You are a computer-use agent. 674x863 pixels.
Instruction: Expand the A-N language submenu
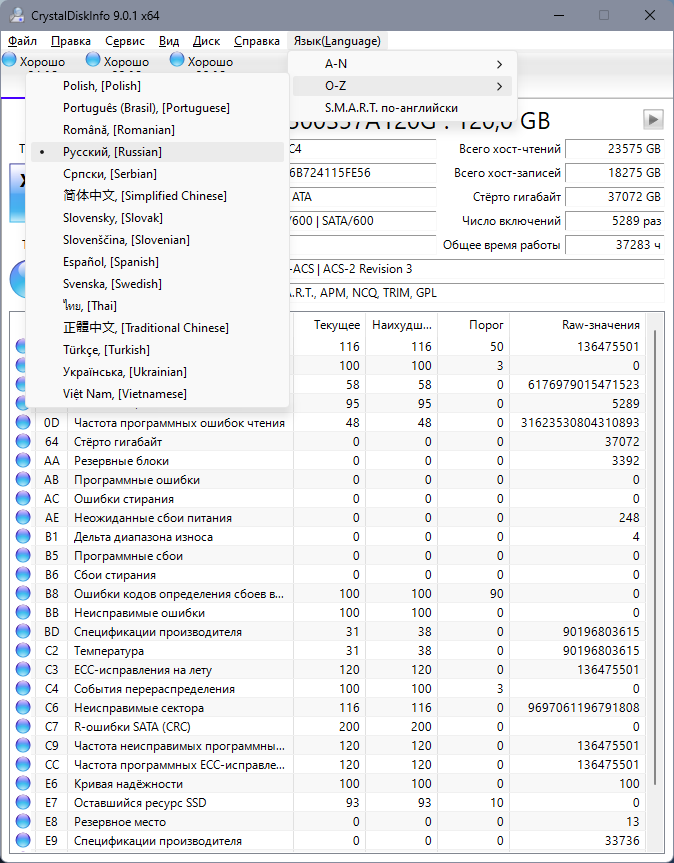click(402, 64)
